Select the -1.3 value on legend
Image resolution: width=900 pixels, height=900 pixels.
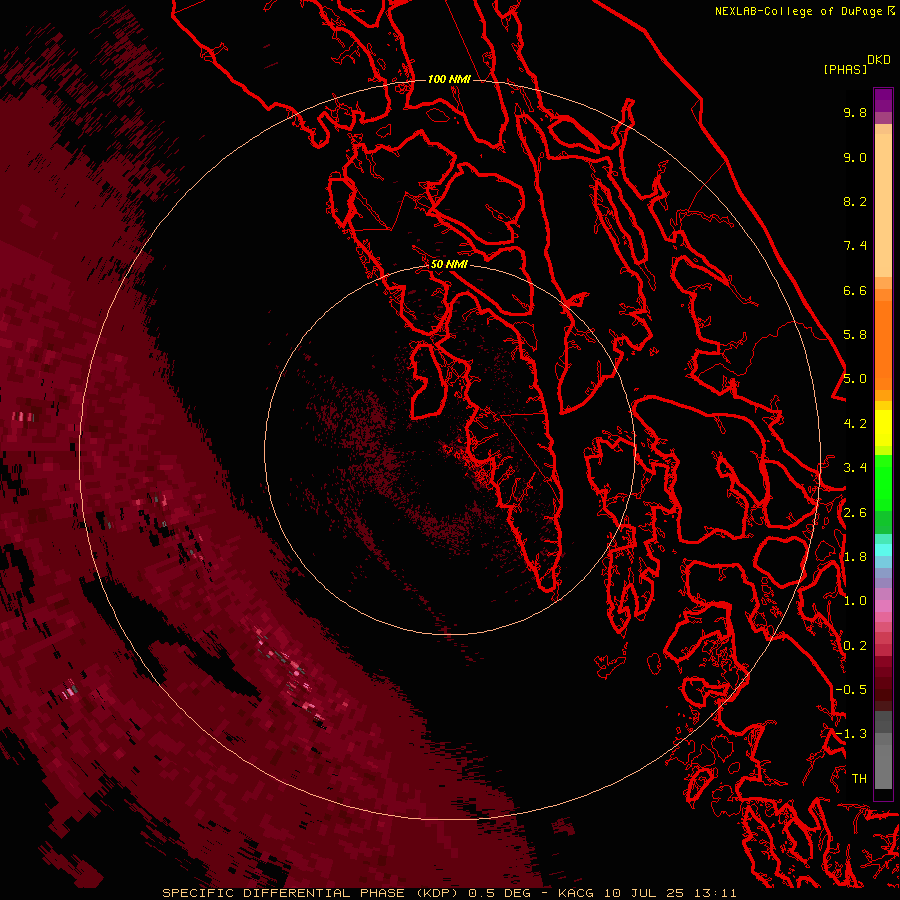[x=851, y=734]
